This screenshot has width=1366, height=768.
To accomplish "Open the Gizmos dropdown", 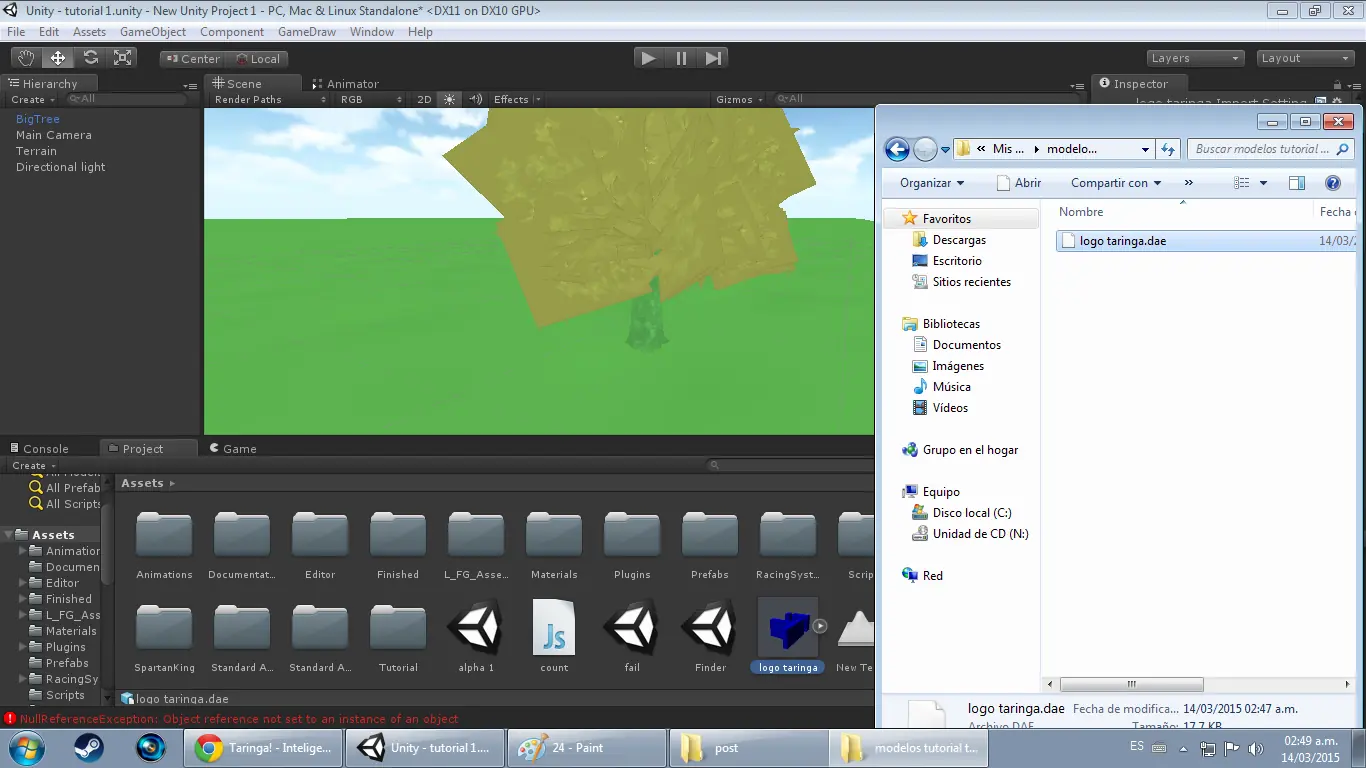I will click(x=740, y=99).
